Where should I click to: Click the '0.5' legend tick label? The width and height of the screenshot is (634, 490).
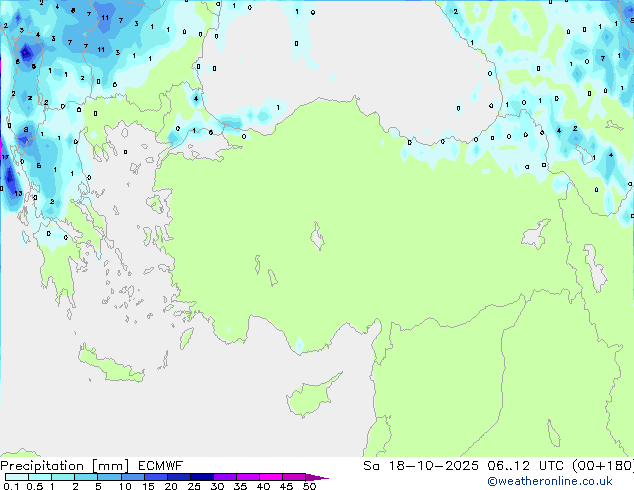point(35,486)
